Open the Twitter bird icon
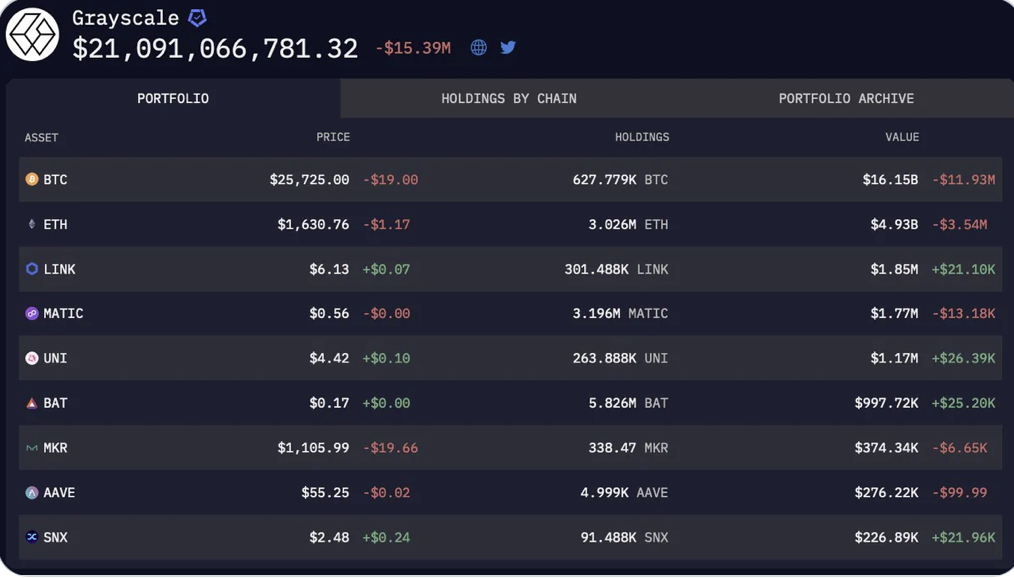This screenshot has width=1014, height=578. (508, 47)
